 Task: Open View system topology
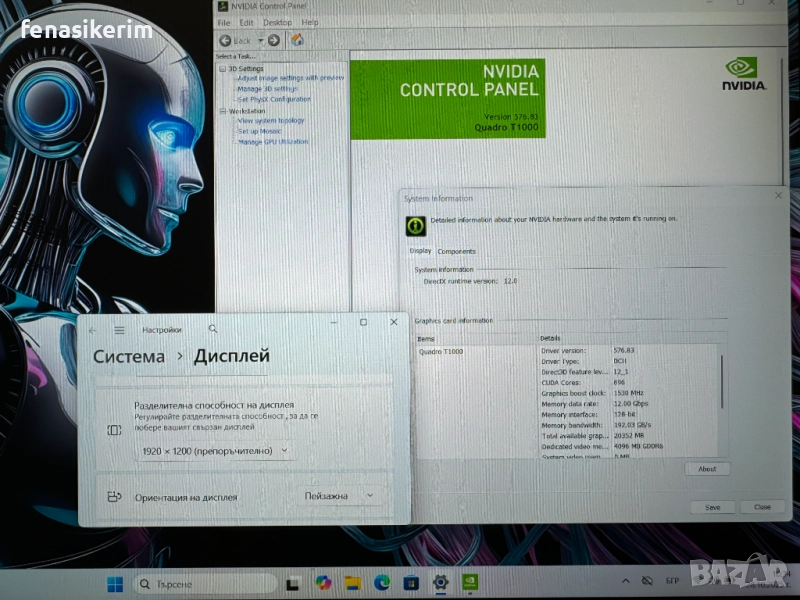(271, 121)
